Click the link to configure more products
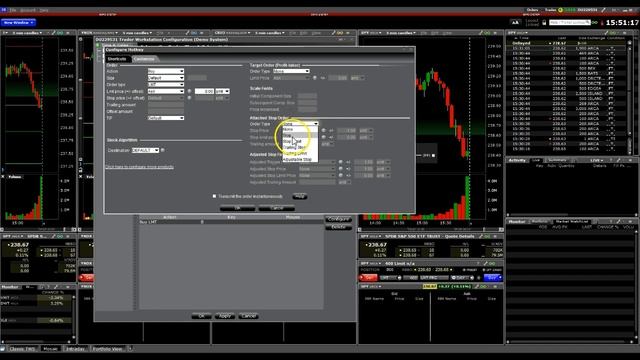640x360 pixels. click(x=140, y=167)
